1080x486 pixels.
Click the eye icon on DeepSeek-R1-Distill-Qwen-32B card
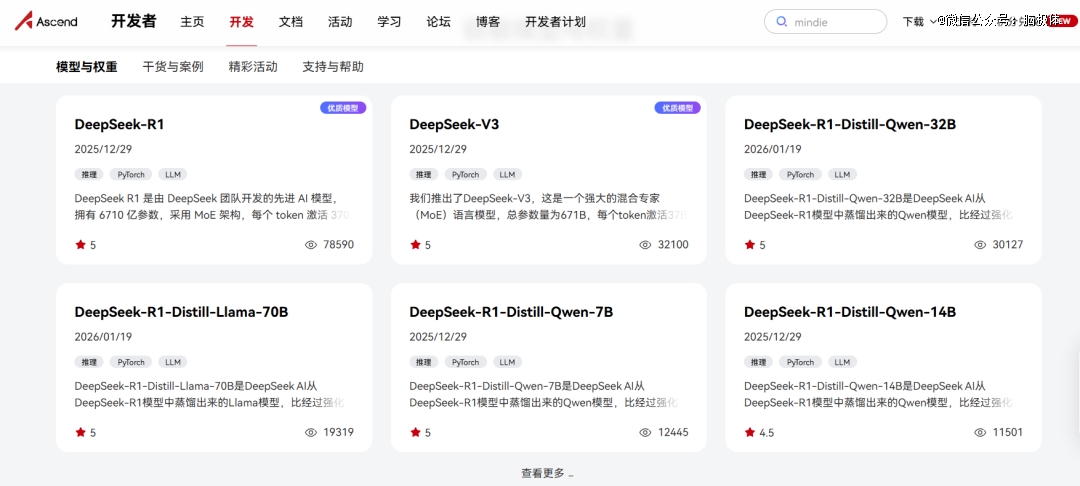[x=980, y=244]
